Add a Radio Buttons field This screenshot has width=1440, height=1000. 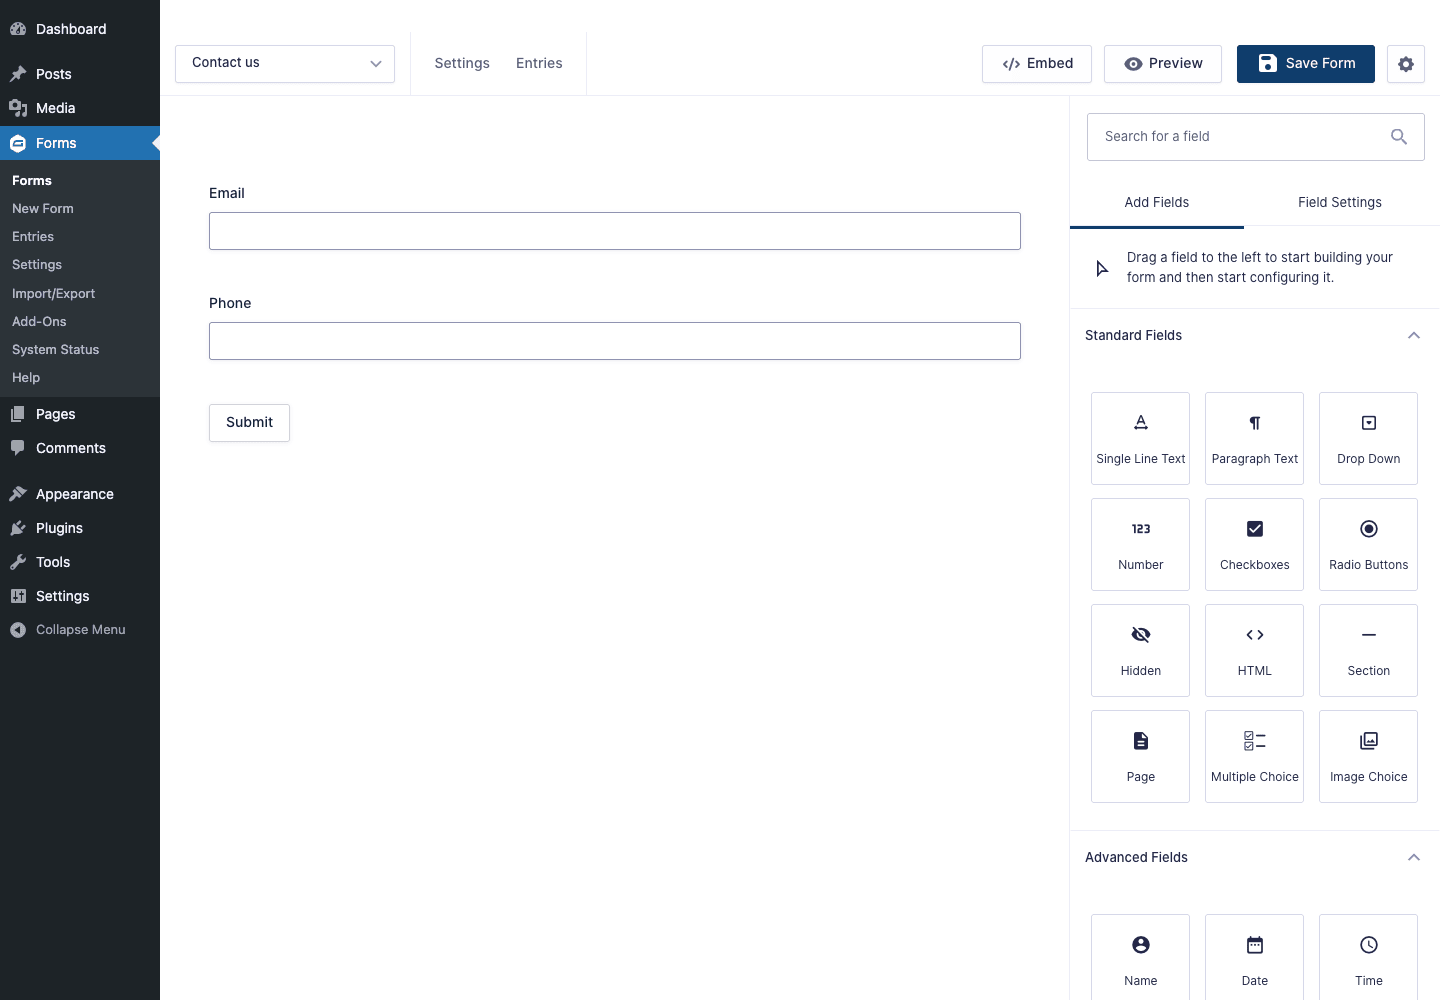point(1368,544)
